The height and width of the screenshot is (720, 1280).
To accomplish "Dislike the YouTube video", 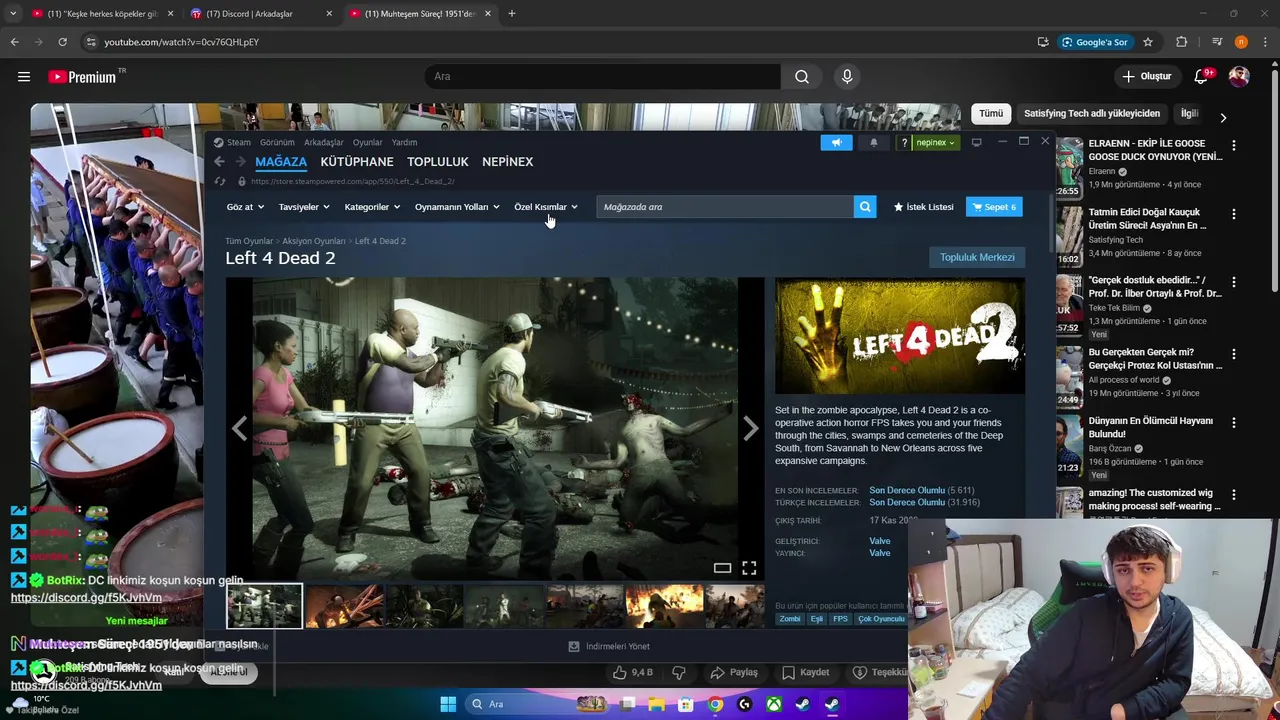I will tap(679, 672).
